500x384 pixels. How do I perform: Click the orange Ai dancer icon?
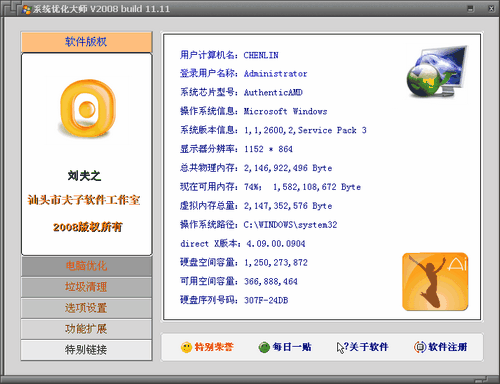[x=435, y=282]
